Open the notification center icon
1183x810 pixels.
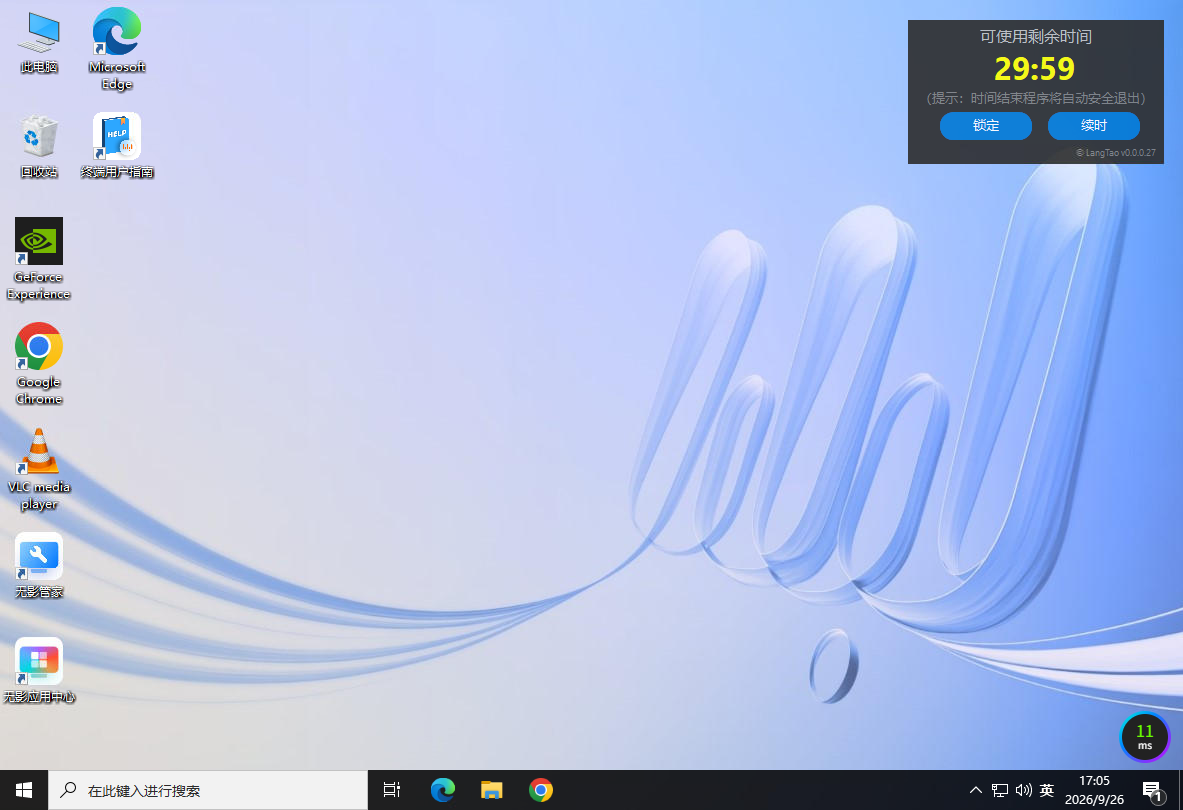click(x=1152, y=790)
